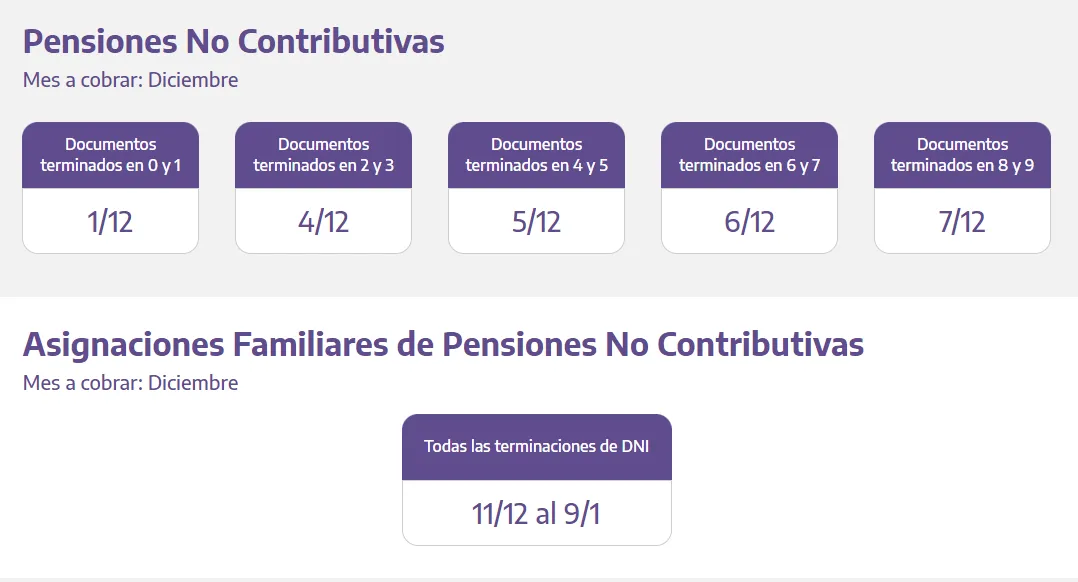The height and width of the screenshot is (582, 1078).
Task: Click the top "Pensiones No Contributivas" heading
Action: click(x=233, y=42)
